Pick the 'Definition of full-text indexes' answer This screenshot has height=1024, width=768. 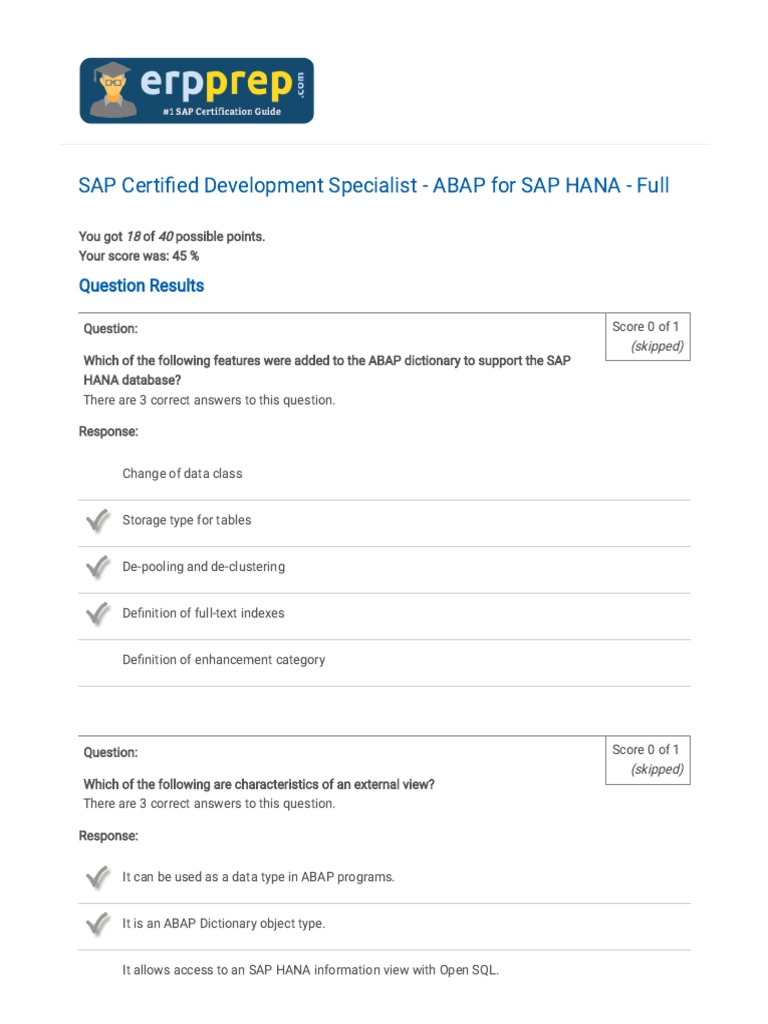[203, 614]
